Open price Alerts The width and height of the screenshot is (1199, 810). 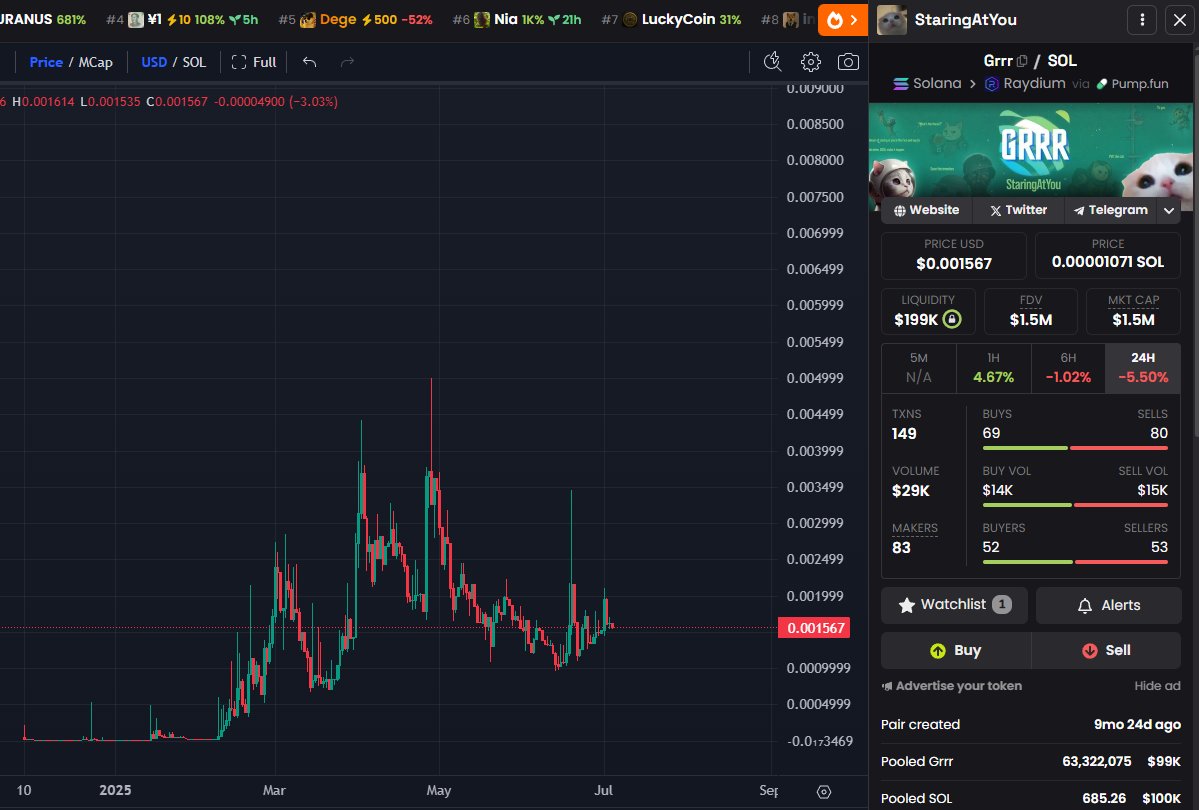pyautogui.click(x=1109, y=605)
